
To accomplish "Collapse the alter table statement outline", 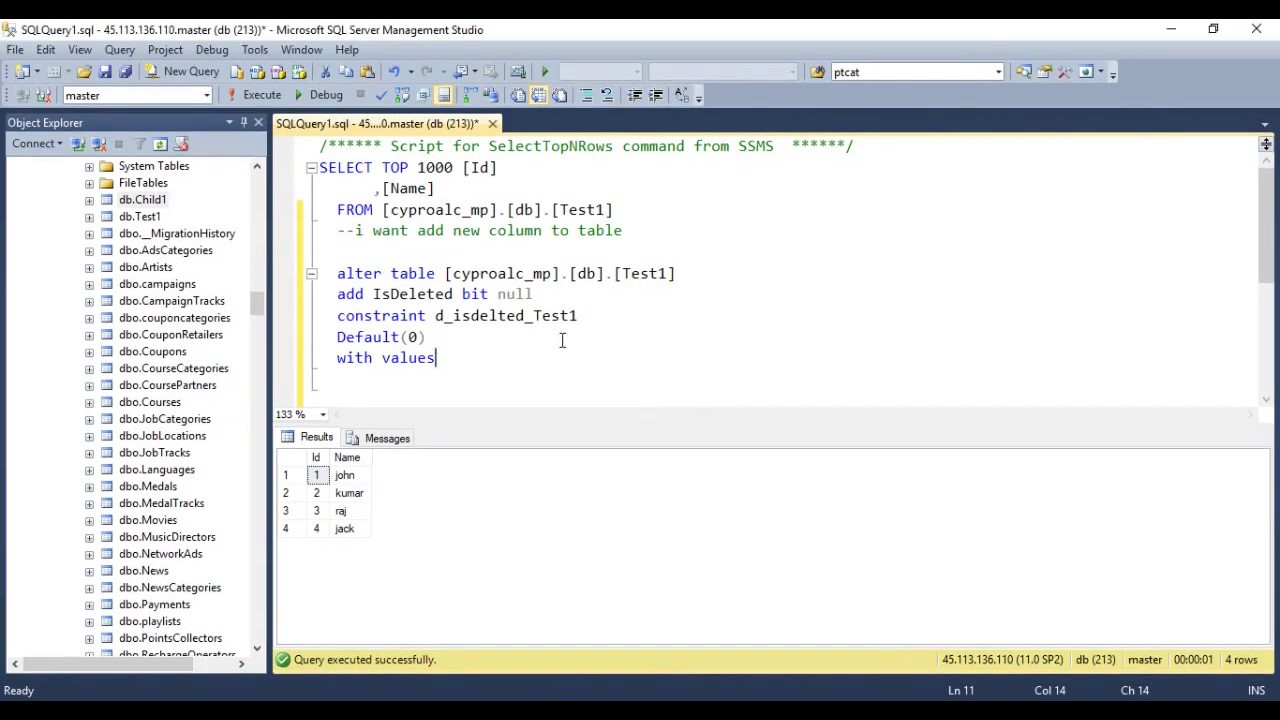I will [311, 273].
